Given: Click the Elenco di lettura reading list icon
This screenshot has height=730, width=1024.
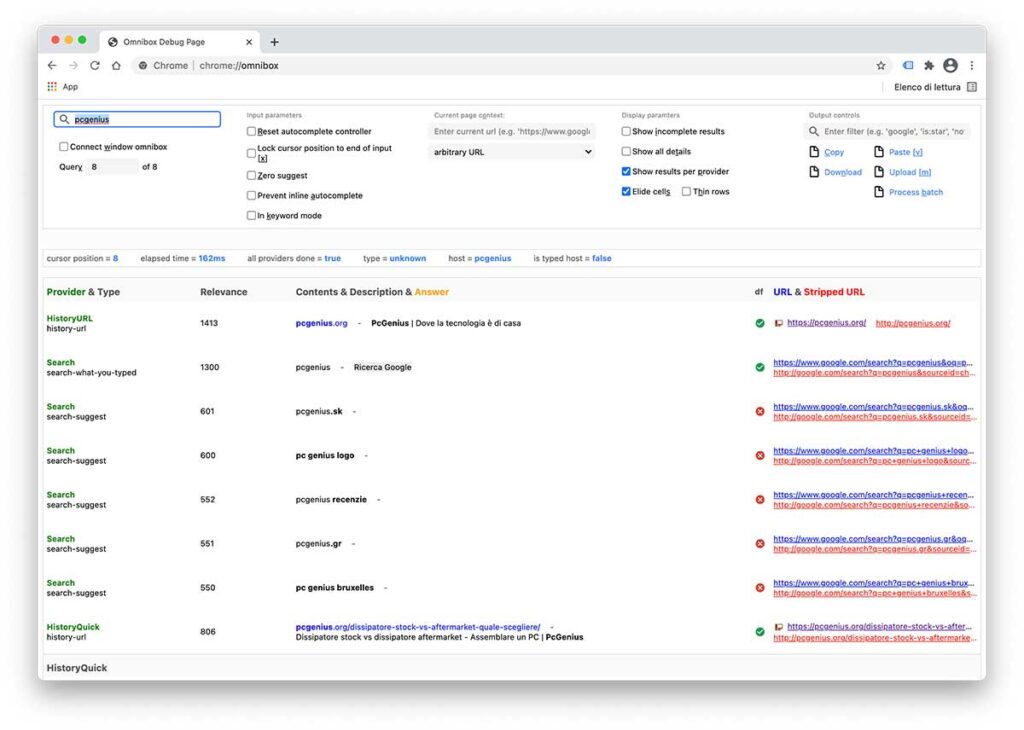Looking at the screenshot, I should (x=972, y=87).
